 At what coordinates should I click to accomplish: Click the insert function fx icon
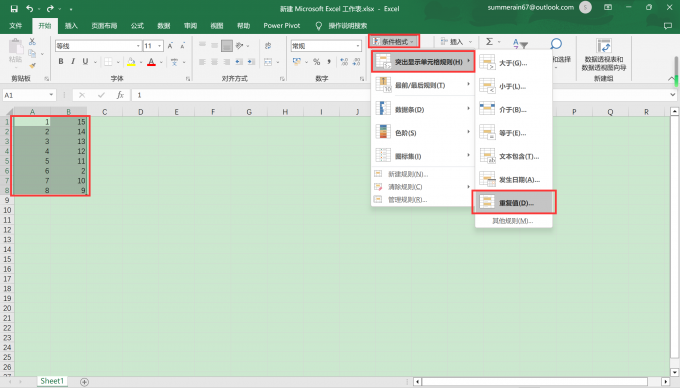120,95
